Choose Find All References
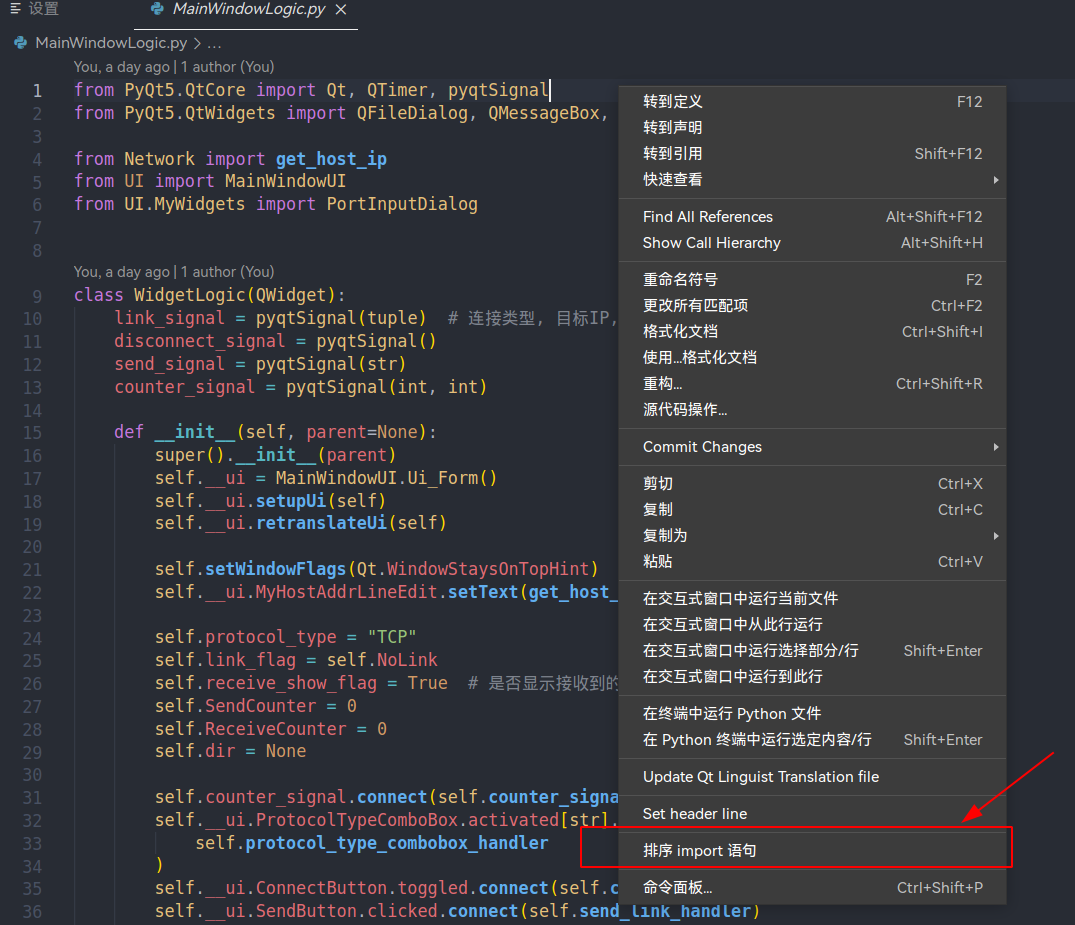This screenshot has width=1075, height=925. coord(707,216)
